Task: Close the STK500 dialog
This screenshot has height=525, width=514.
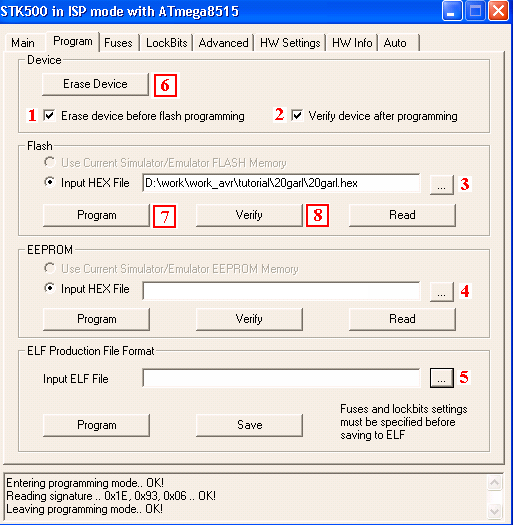Action: click(498, 11)
